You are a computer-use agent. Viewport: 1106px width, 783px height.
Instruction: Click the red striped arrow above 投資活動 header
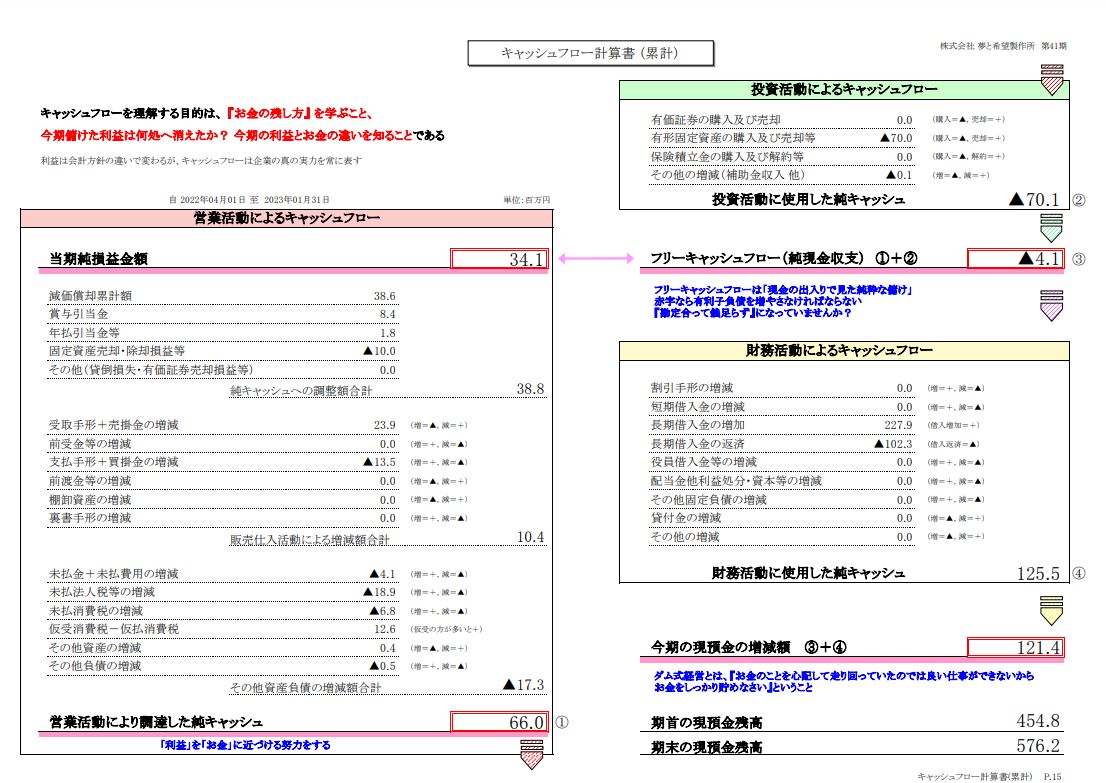[x=1052, y=80]
